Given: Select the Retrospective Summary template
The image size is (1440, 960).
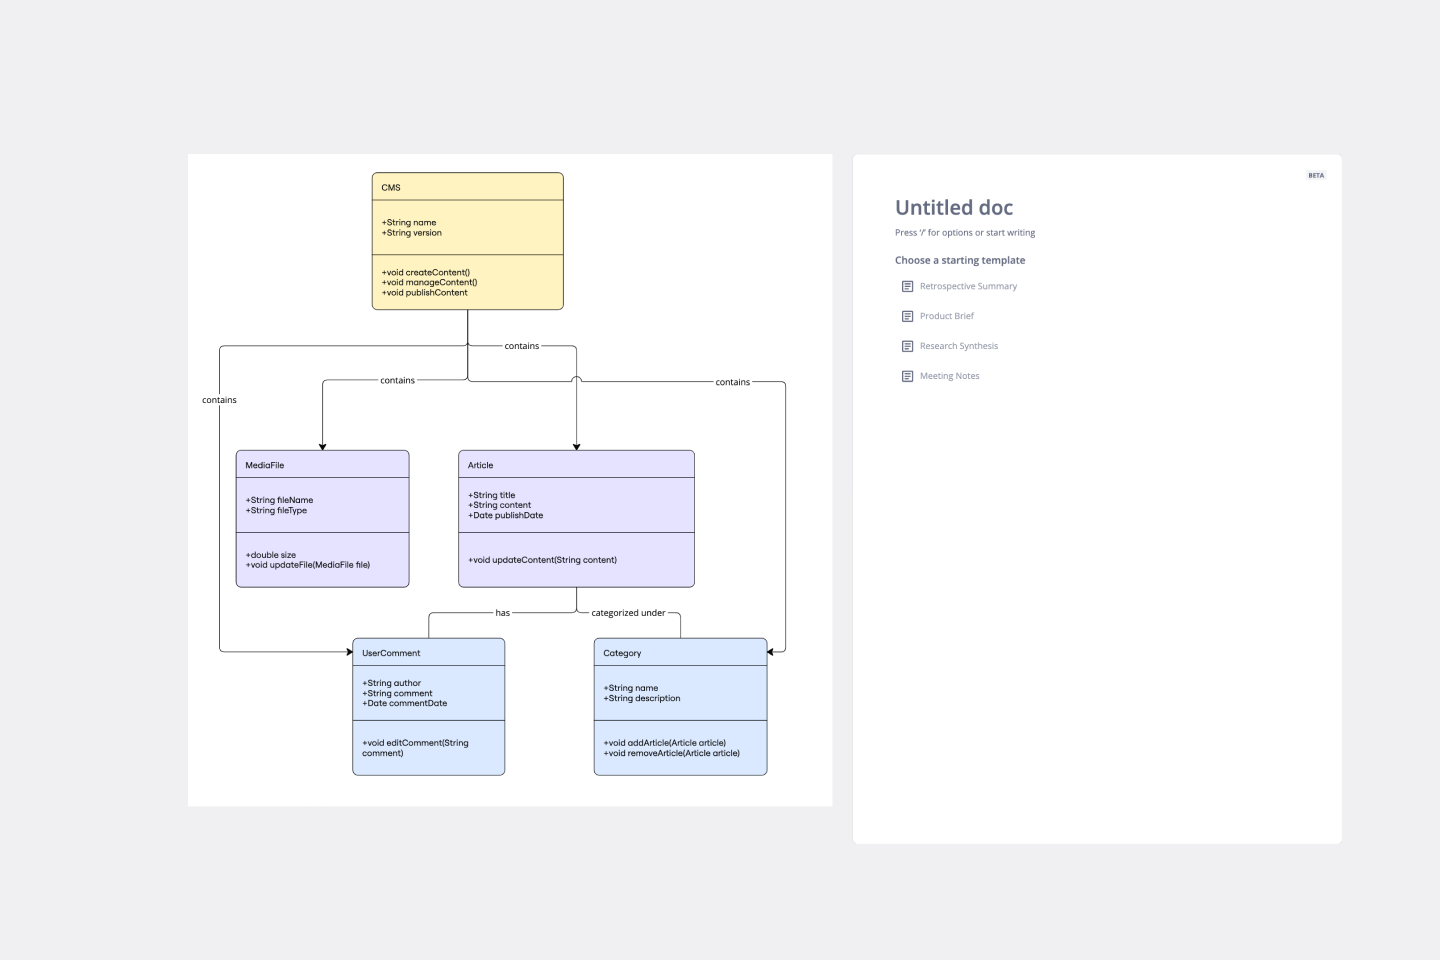Looking at the screenshot, I should [x=968, y=286].
